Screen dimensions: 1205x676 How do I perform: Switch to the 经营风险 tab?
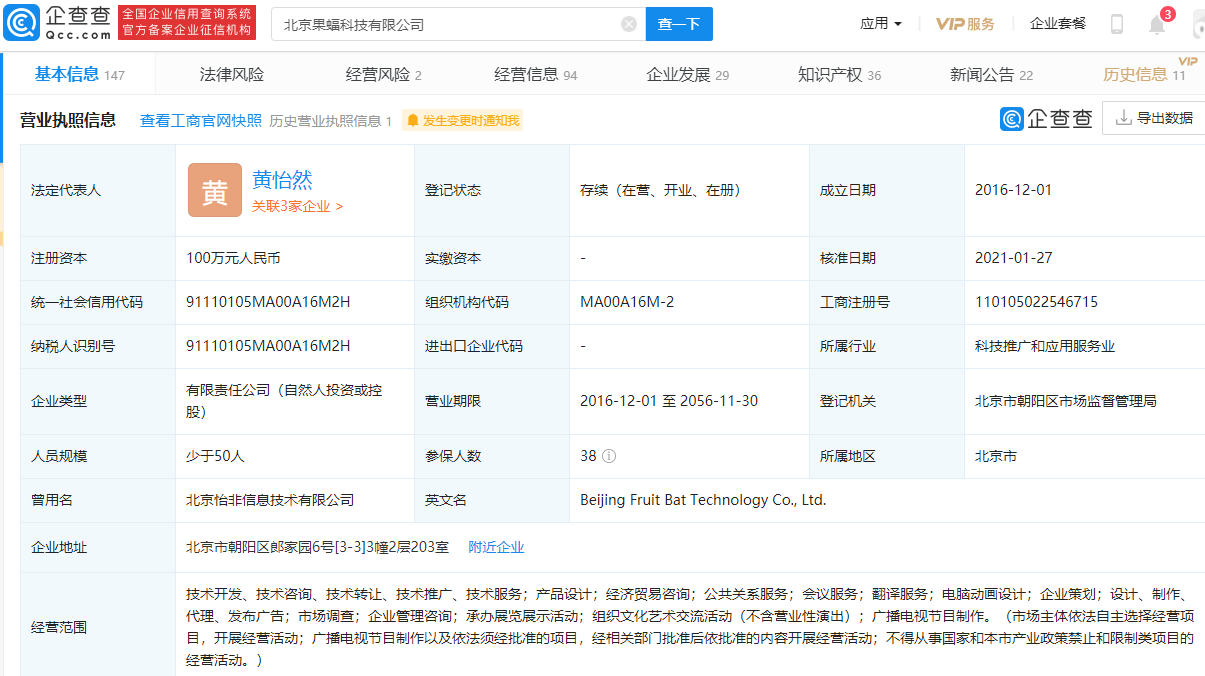pyautogui.click(x=384, y=74)
